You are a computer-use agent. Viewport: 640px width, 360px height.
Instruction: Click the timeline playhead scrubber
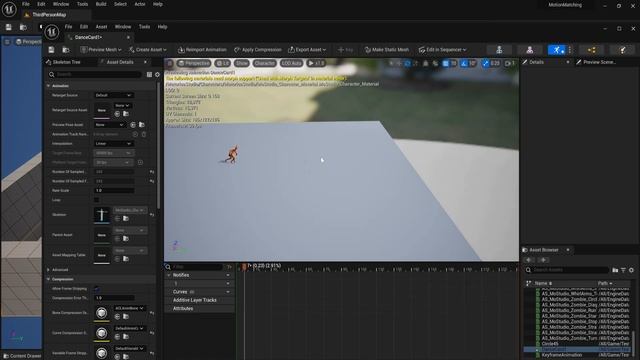coord(244,267)
